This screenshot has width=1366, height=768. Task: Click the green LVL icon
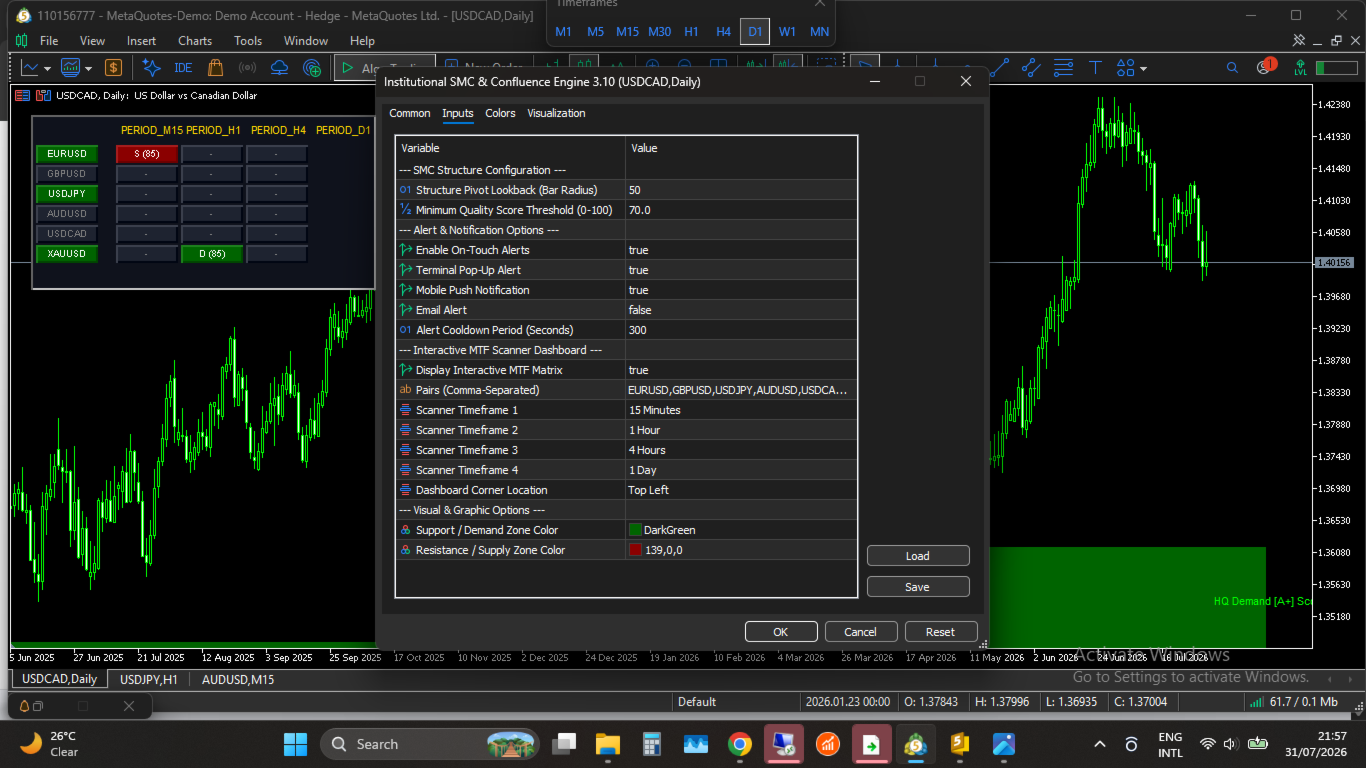[x=1300, y=68]
